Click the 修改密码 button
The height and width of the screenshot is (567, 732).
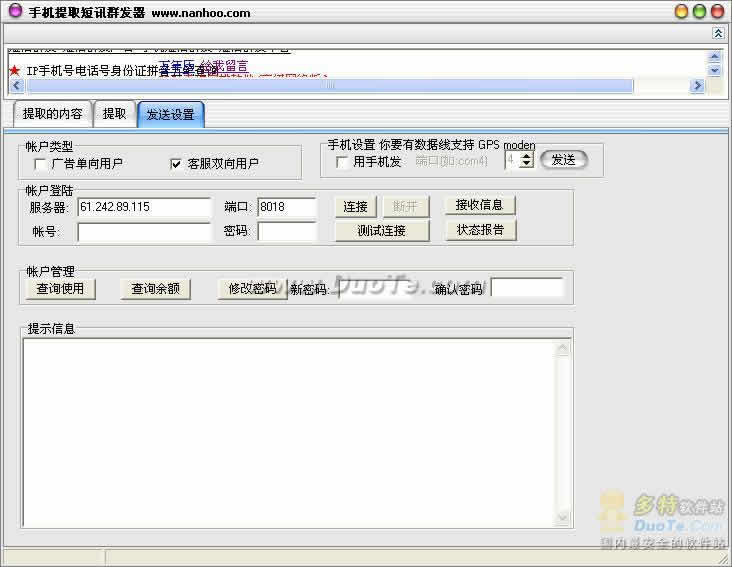click(x=253, y=289)
